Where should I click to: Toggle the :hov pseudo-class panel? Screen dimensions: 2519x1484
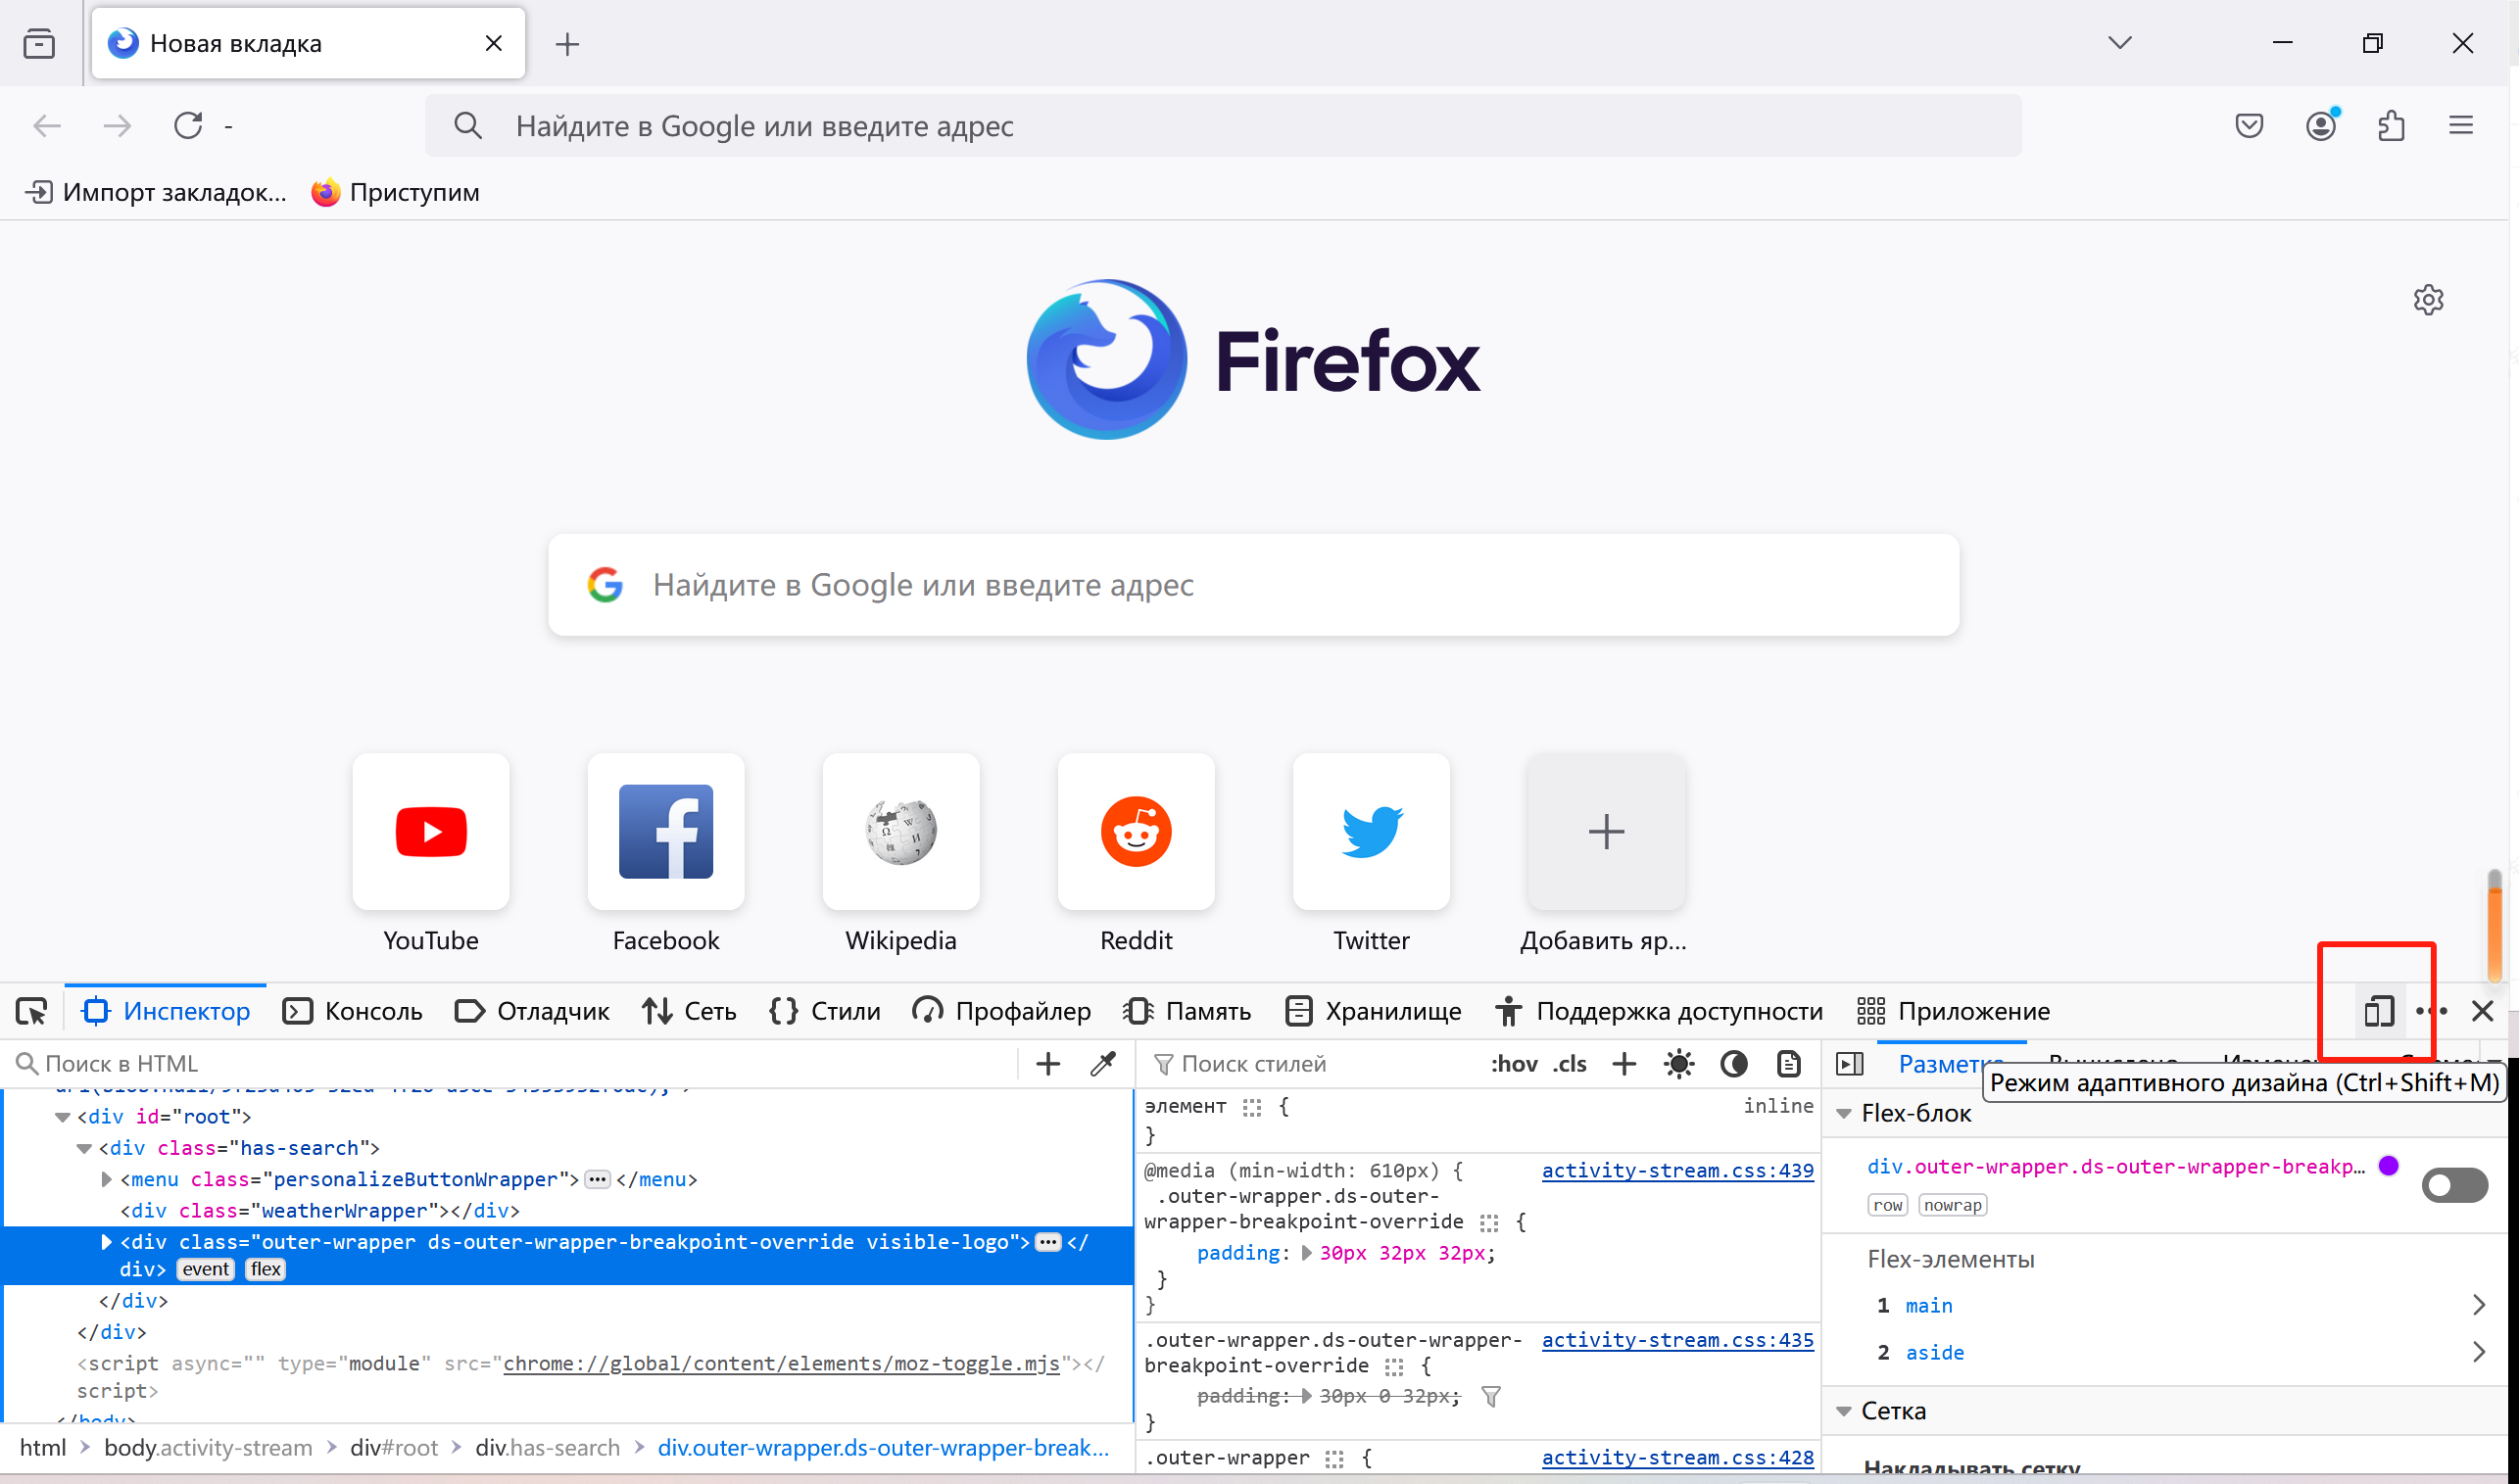pos(1514,1064)
